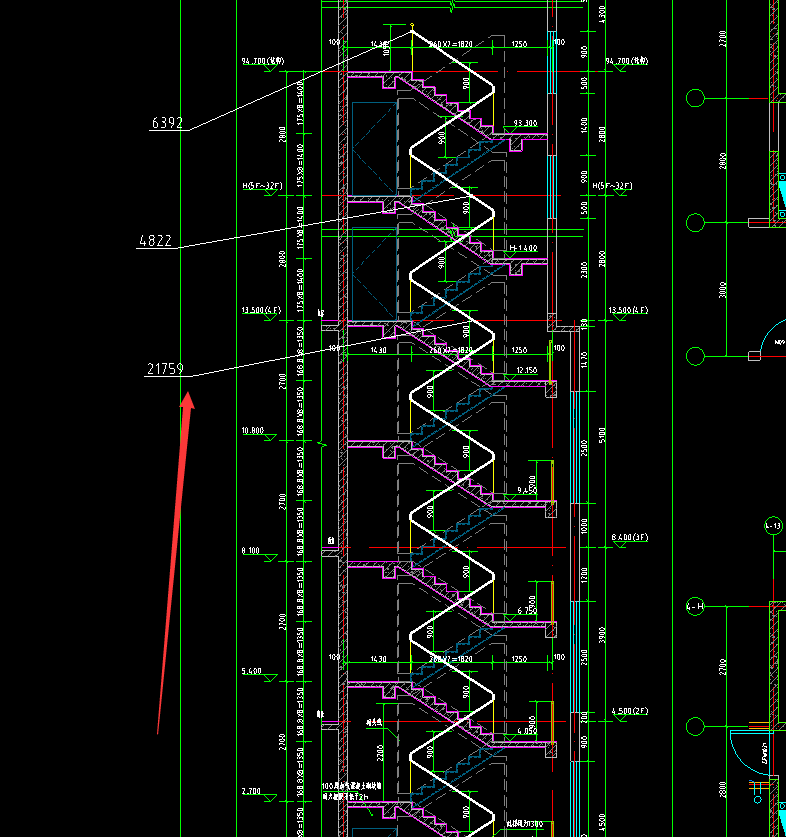Click the H(5F~32F) label left of stairwell
Viewport: 786px width, 837px height.
pos(262,186)
